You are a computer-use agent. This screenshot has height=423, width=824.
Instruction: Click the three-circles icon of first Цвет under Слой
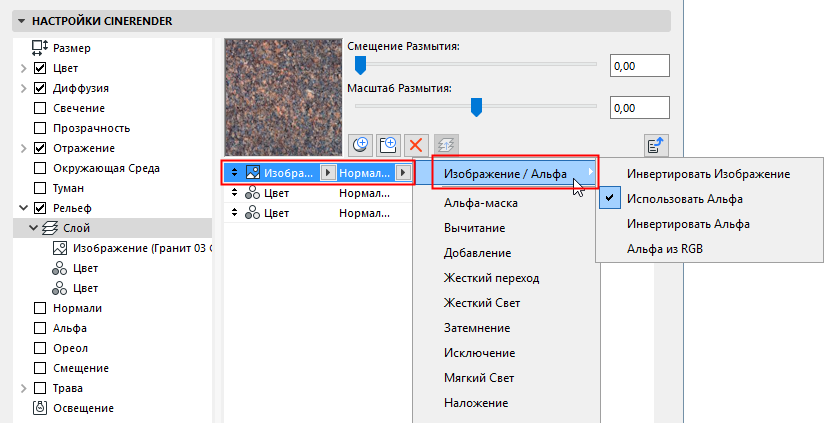(x=59, y=268)
